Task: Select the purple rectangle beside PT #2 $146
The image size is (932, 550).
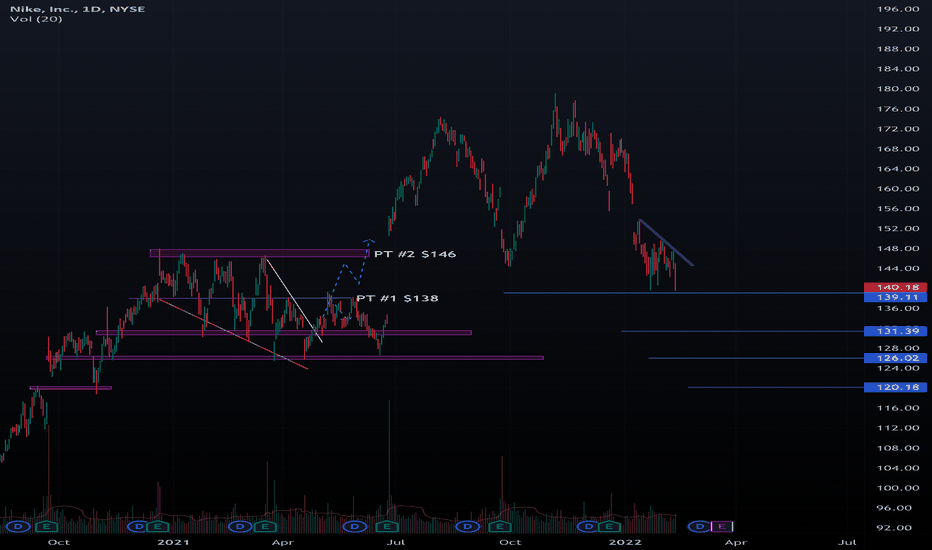Action: pos(259,253)
